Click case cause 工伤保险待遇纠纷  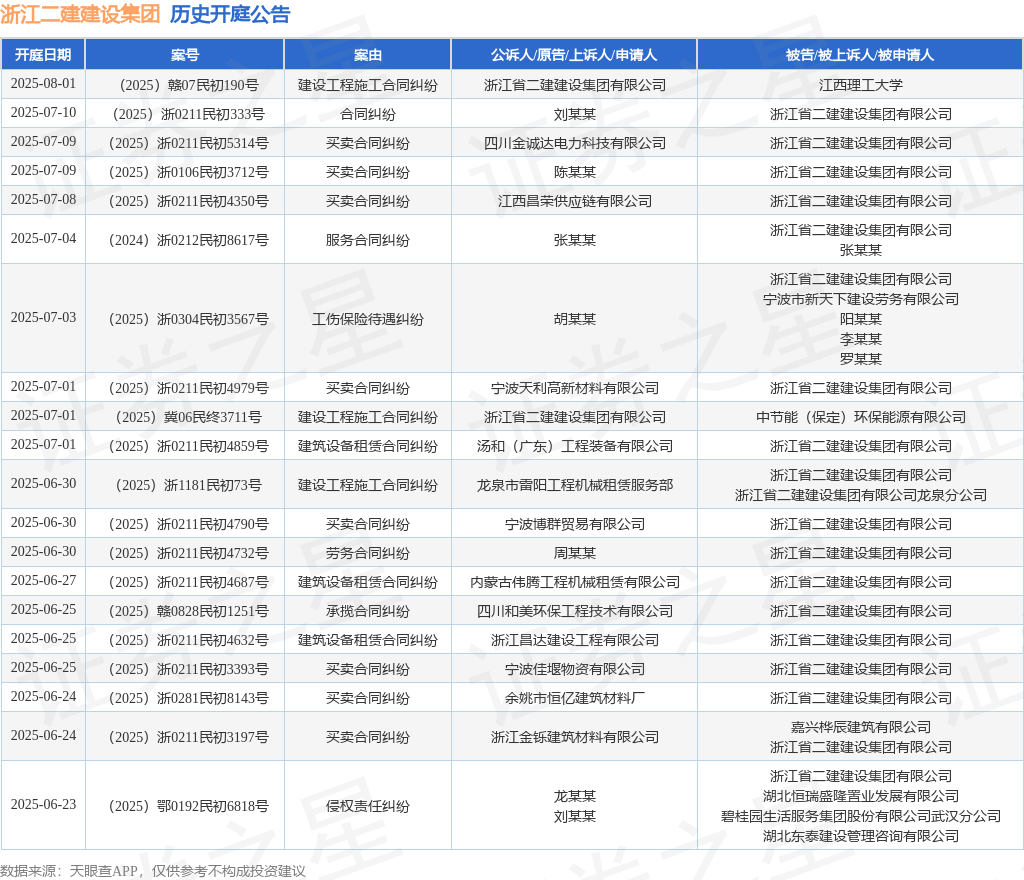368,319
